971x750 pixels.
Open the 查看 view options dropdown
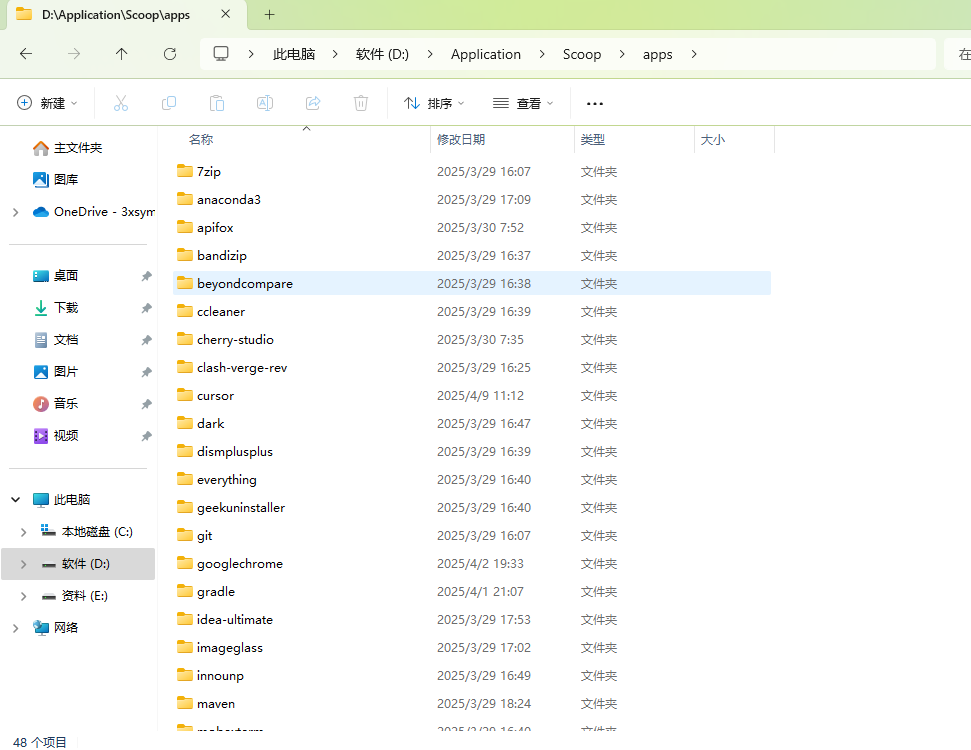click(x=523, y=103)
